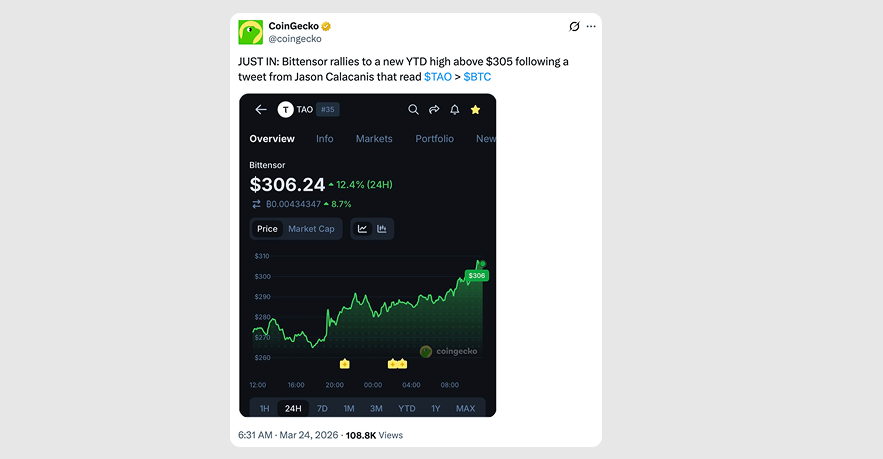Tap the back arrow in TAO header
The width and height of the screenshot is (883, 459).
pos(261,110)
